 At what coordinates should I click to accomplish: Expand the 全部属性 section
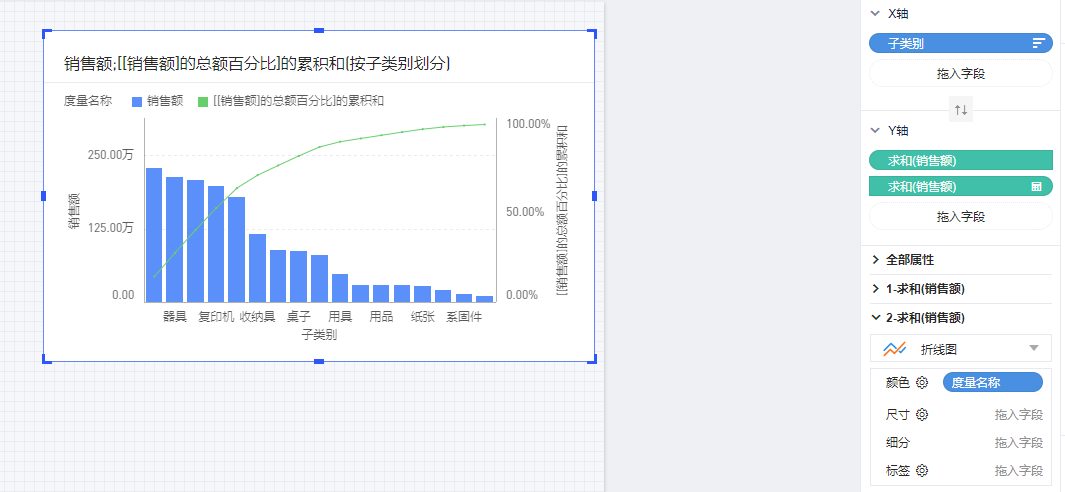coord(876,260)
